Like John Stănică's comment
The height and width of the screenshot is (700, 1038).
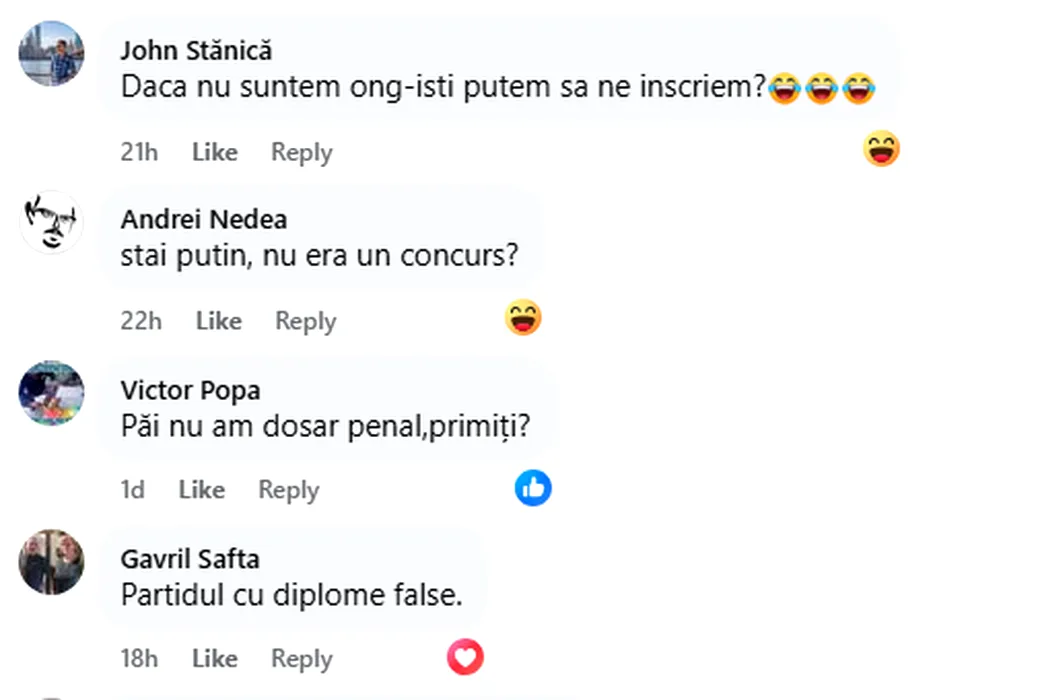click(x=215, y=153)
